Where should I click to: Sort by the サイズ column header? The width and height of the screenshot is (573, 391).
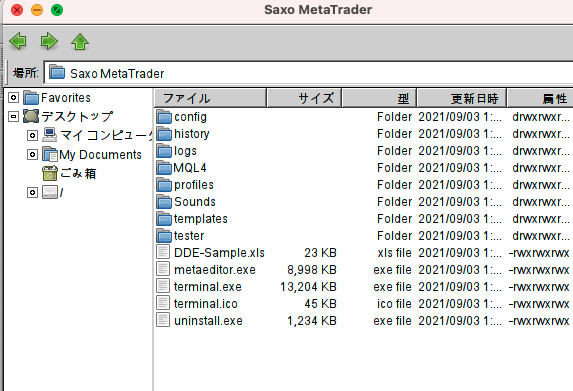[x=304, y=98]
